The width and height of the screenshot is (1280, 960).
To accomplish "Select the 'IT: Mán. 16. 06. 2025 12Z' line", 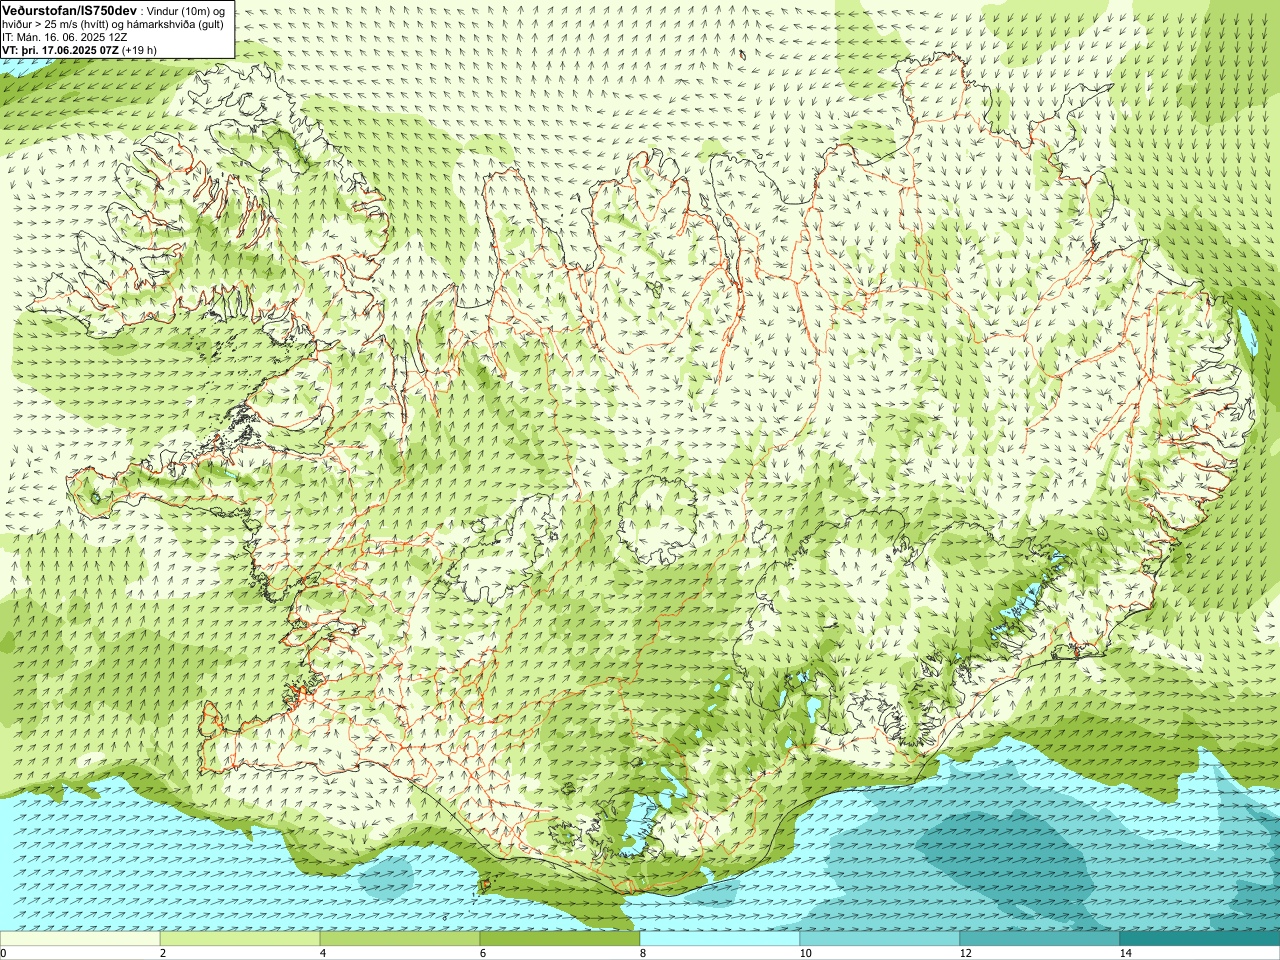I will [x=64, y=36].
